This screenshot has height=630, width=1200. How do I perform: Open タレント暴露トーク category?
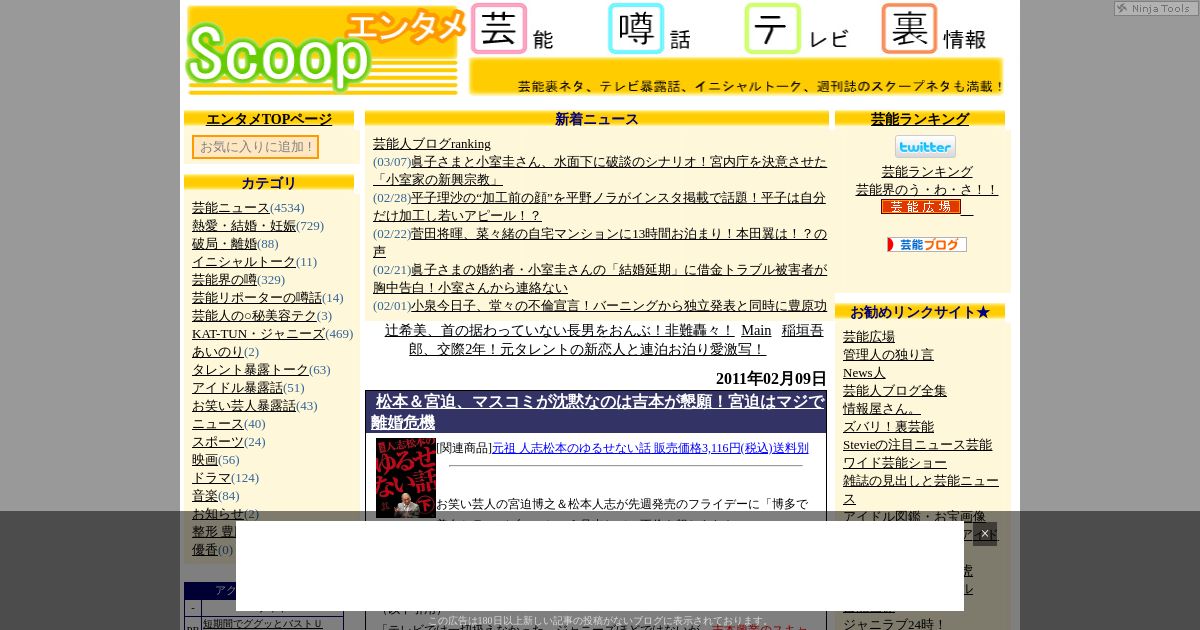pos(250,370)
